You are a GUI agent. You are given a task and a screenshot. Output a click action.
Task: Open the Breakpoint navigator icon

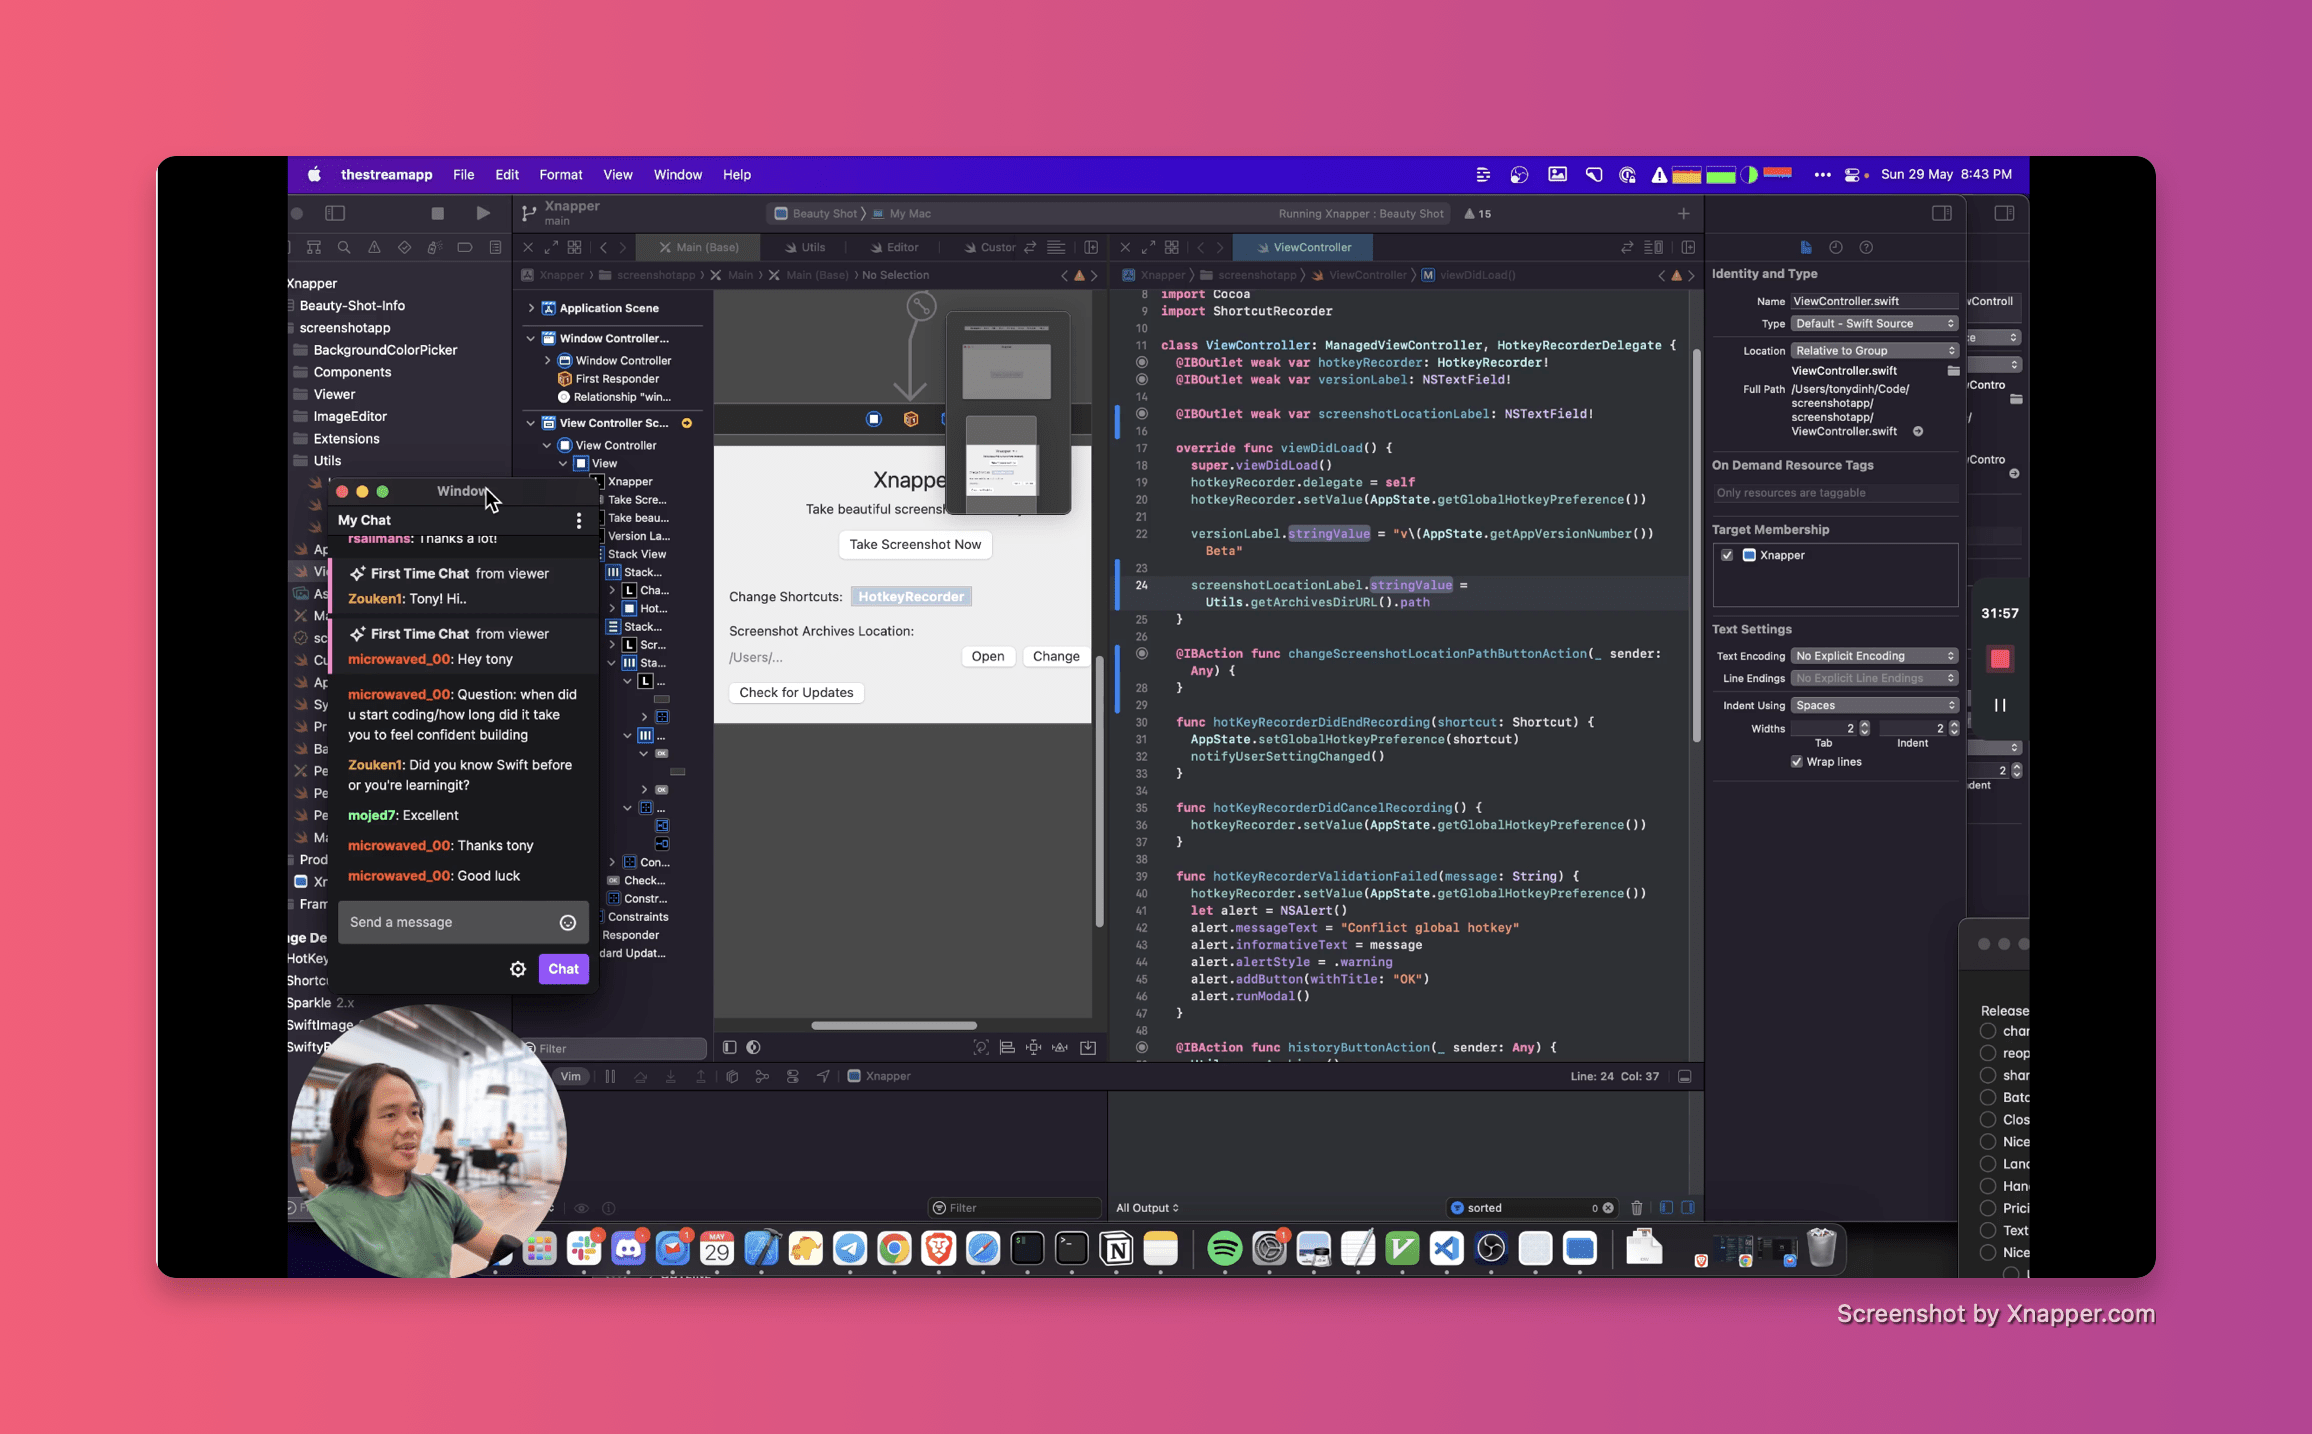click(x=465, y=247)
